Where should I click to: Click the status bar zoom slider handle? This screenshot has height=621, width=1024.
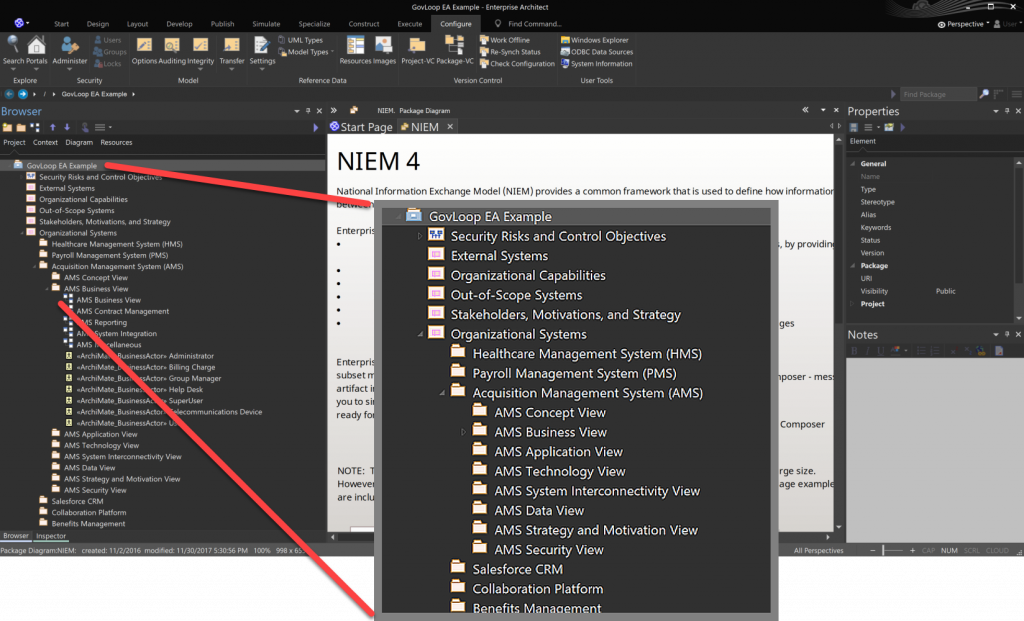click(x=883, y=550)
